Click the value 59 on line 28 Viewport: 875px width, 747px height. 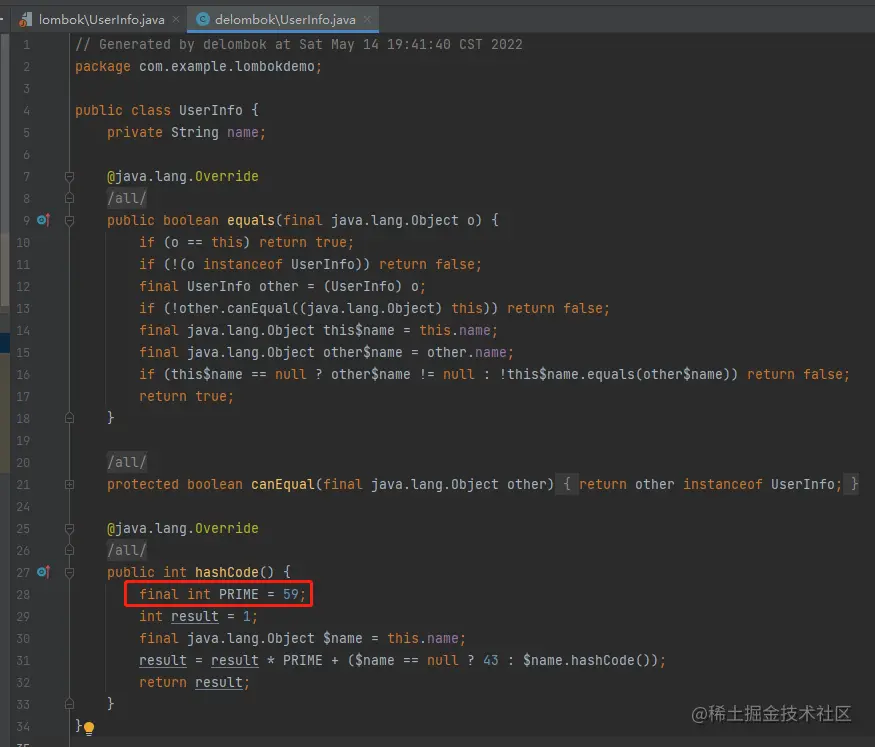pos(291,594)
